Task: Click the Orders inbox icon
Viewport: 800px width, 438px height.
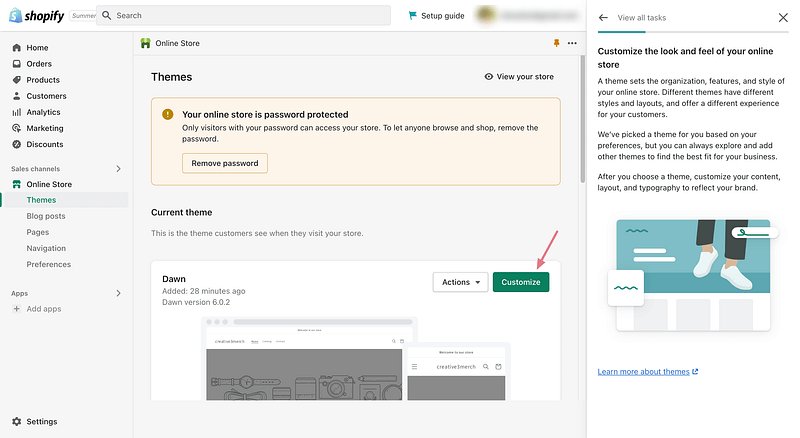Action: coord(17,64)
